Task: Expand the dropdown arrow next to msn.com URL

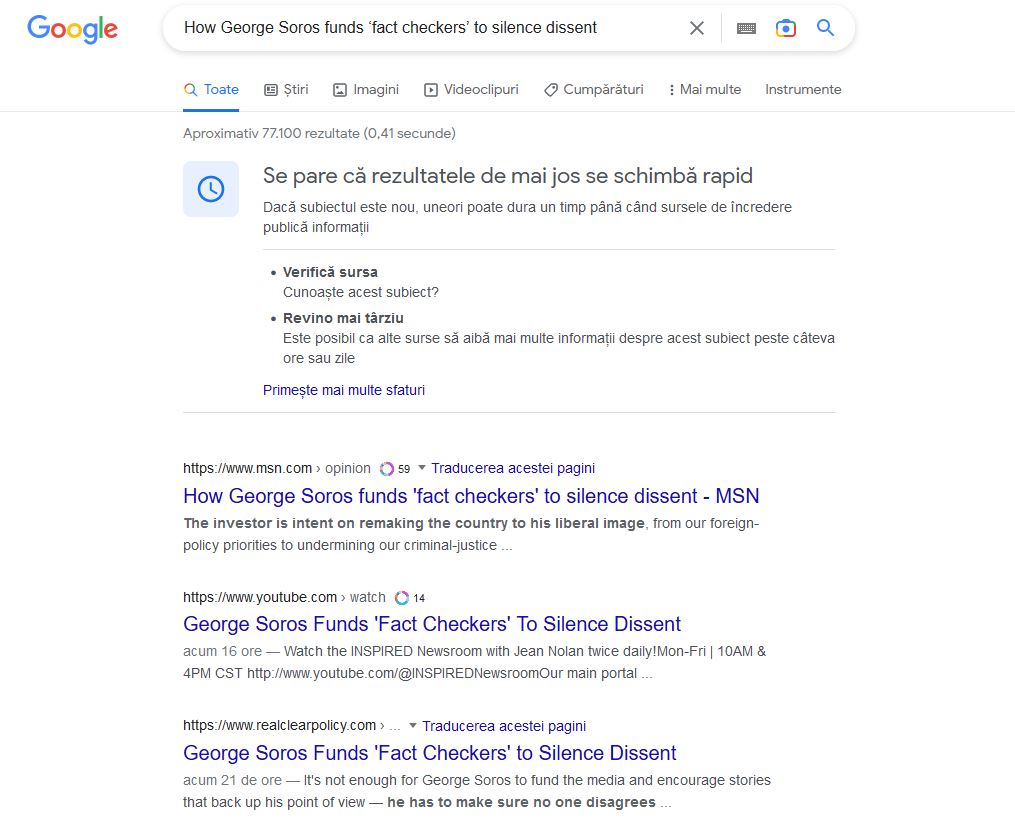Action: [x=421, y=468]
